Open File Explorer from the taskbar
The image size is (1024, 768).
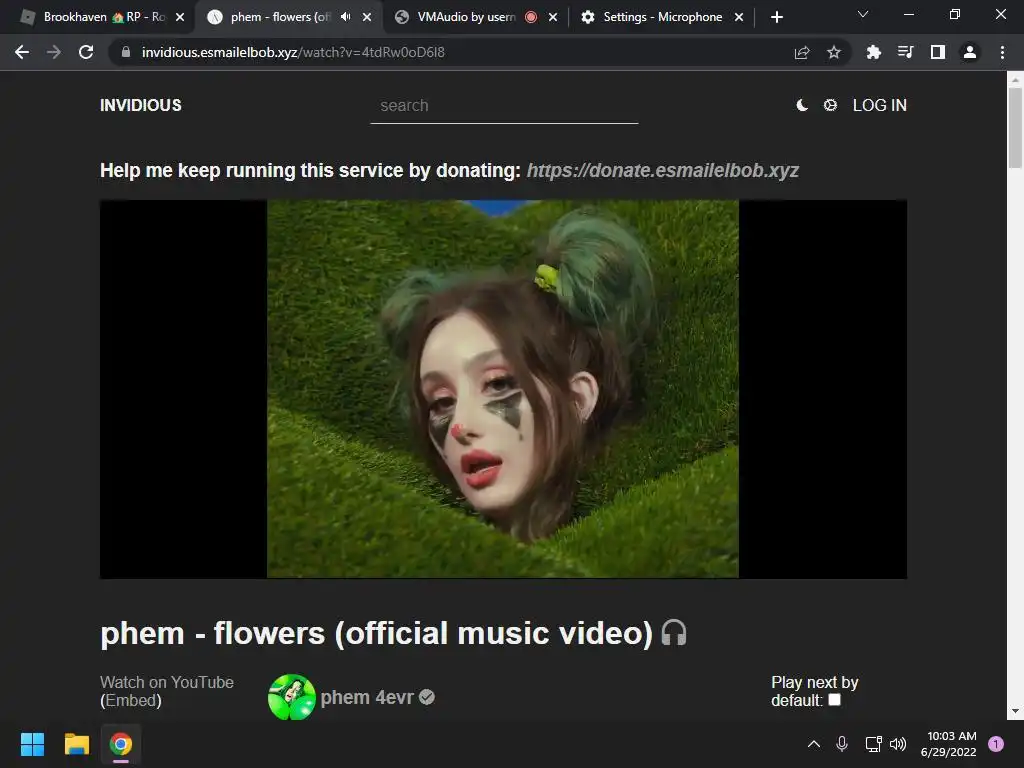pos(76,744)
